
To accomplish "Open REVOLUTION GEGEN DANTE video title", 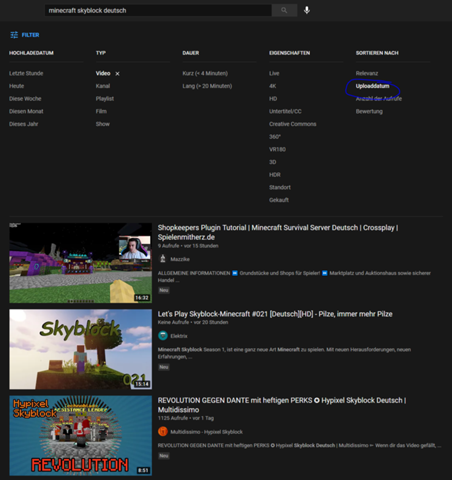I will pos(282,405).
